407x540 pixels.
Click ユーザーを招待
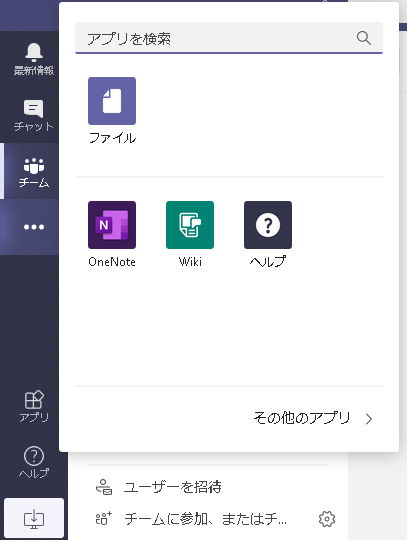tap(158, 487)
